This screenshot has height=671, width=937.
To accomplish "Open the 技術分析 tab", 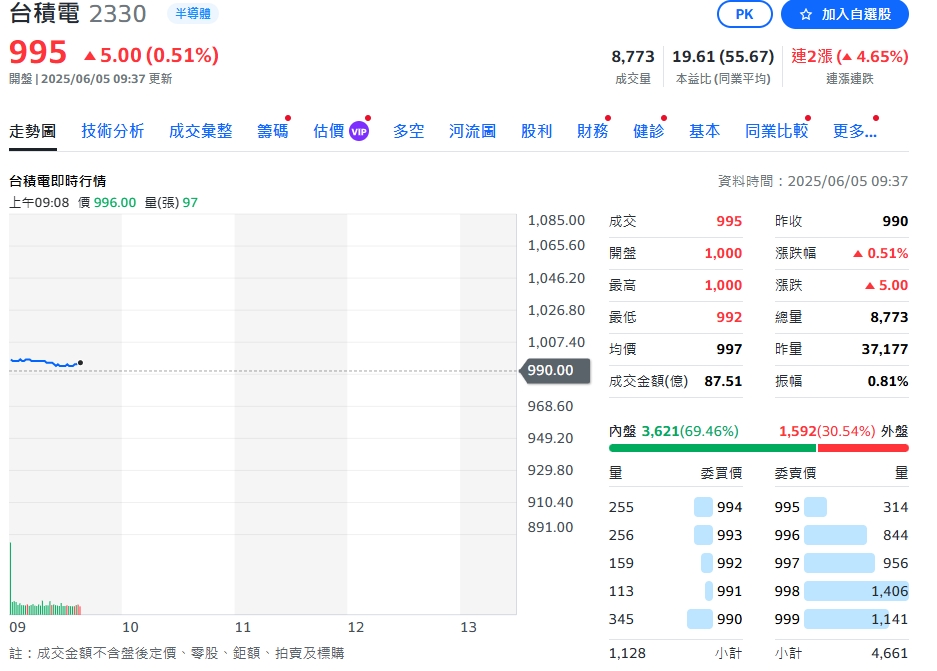I will tap(112, 131).
